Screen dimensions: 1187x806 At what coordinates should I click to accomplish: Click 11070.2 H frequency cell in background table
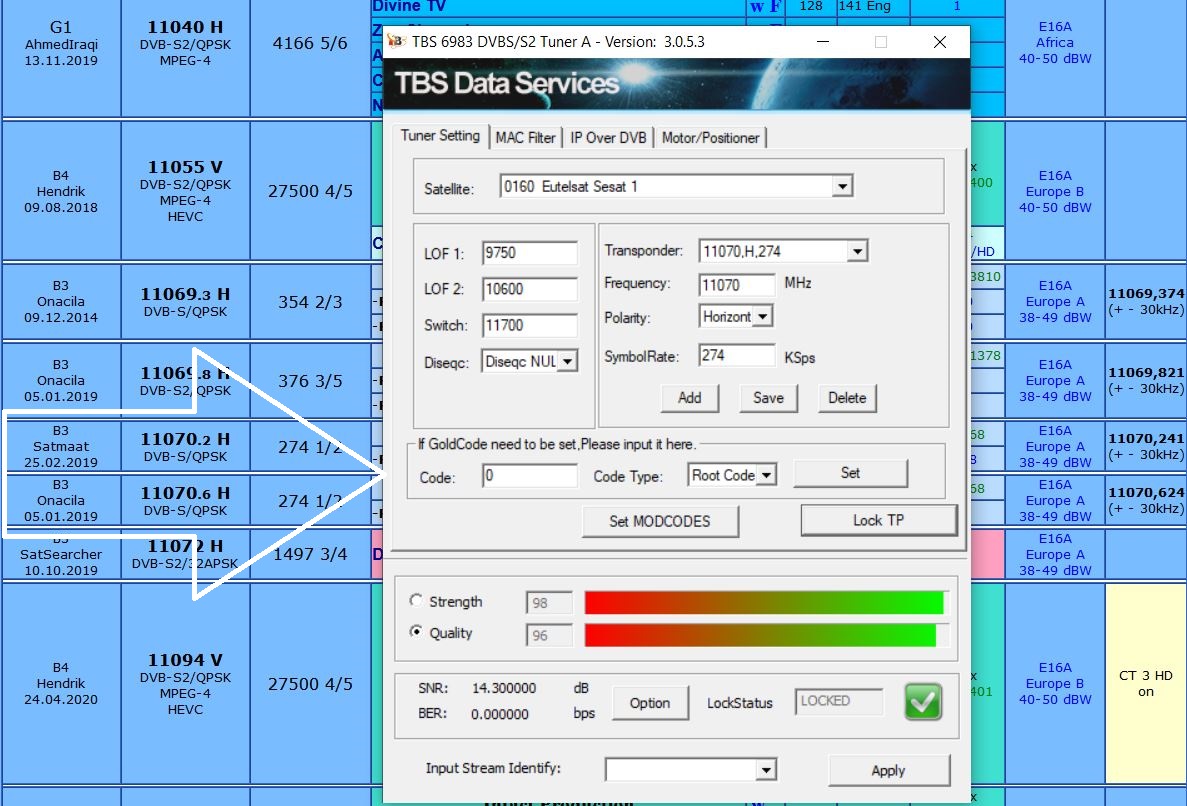coord(185,447)
